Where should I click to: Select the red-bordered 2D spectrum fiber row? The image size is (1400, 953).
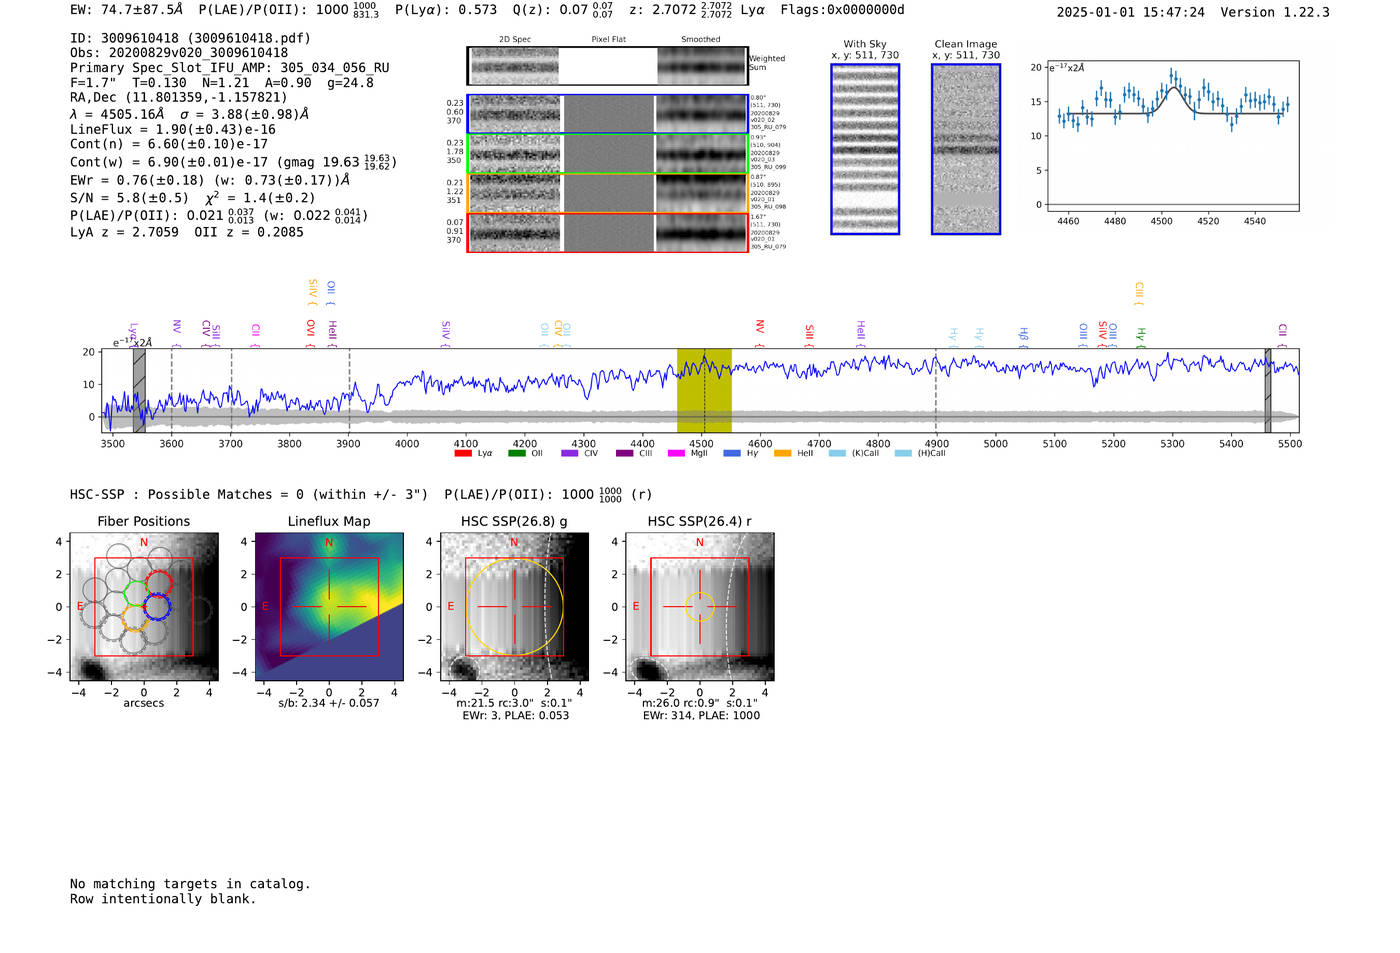[608, 232]
